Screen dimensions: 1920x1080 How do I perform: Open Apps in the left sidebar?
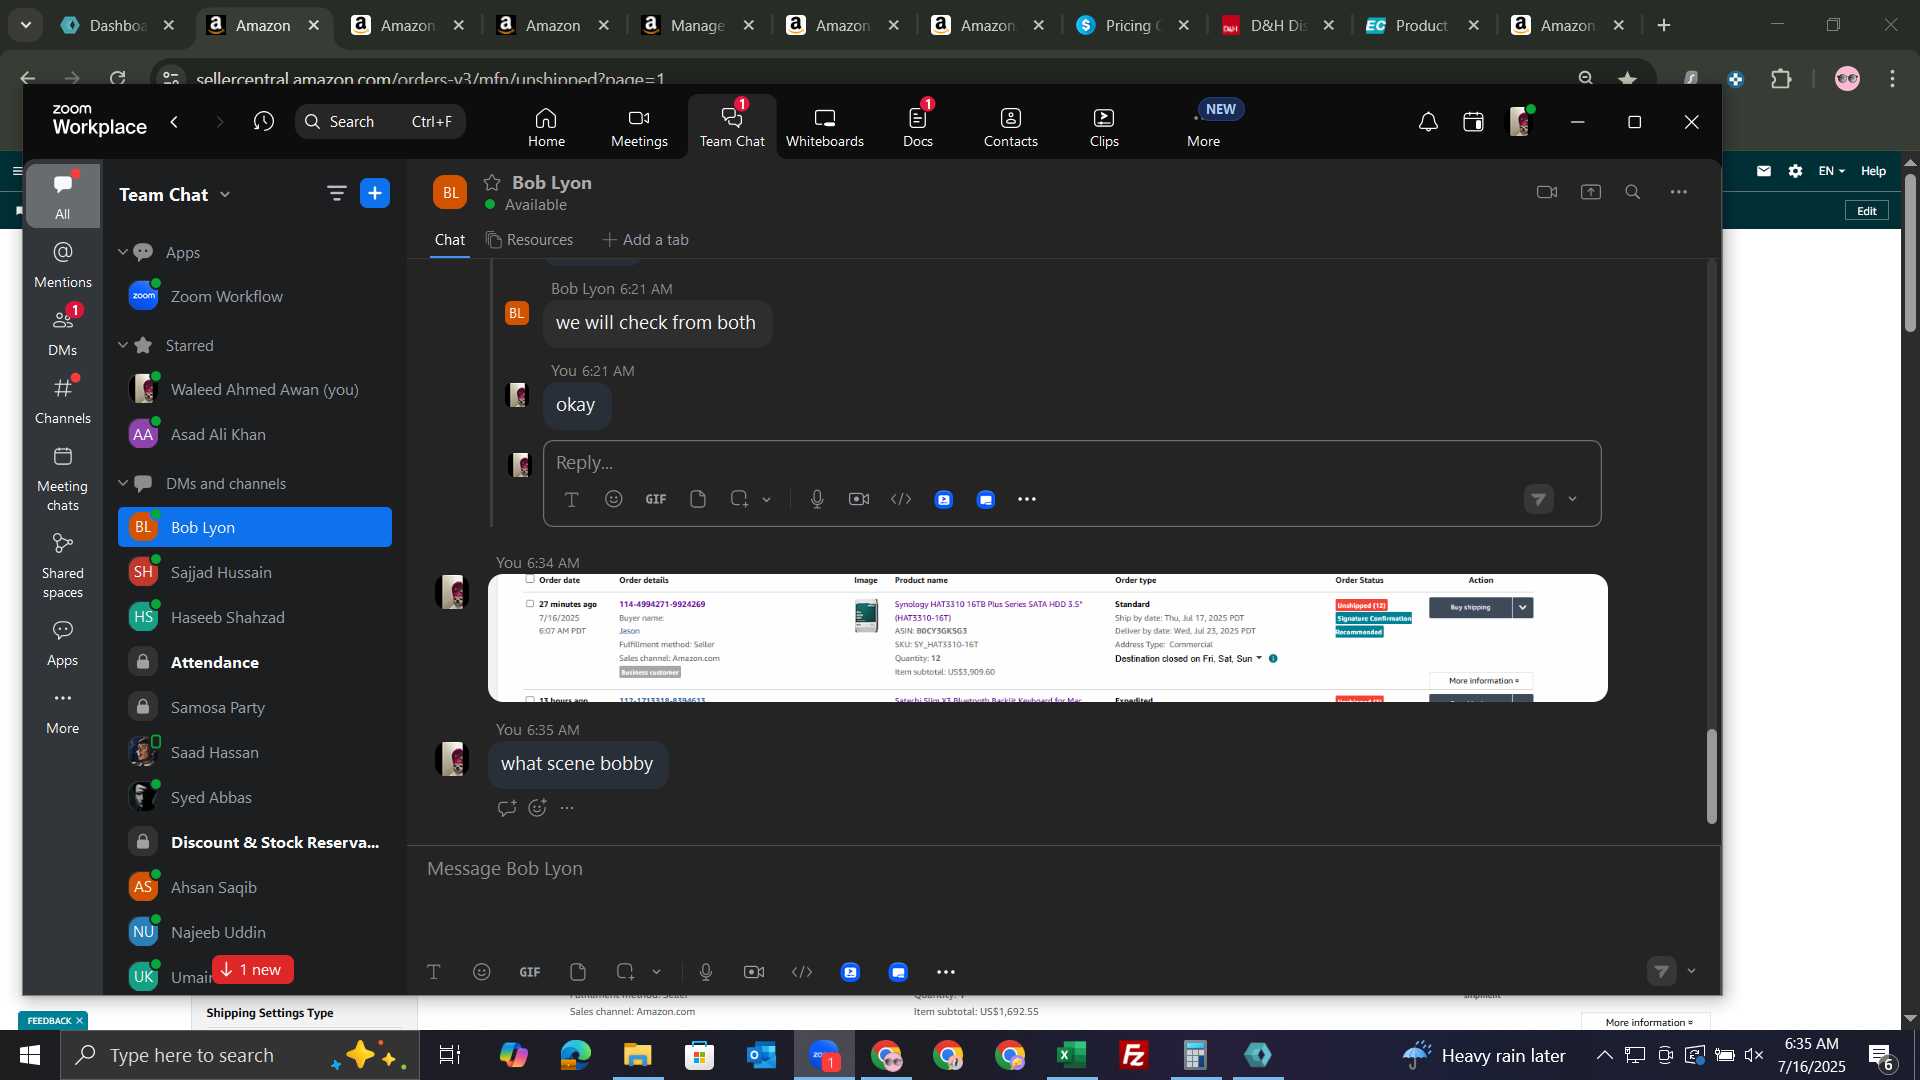62,643
